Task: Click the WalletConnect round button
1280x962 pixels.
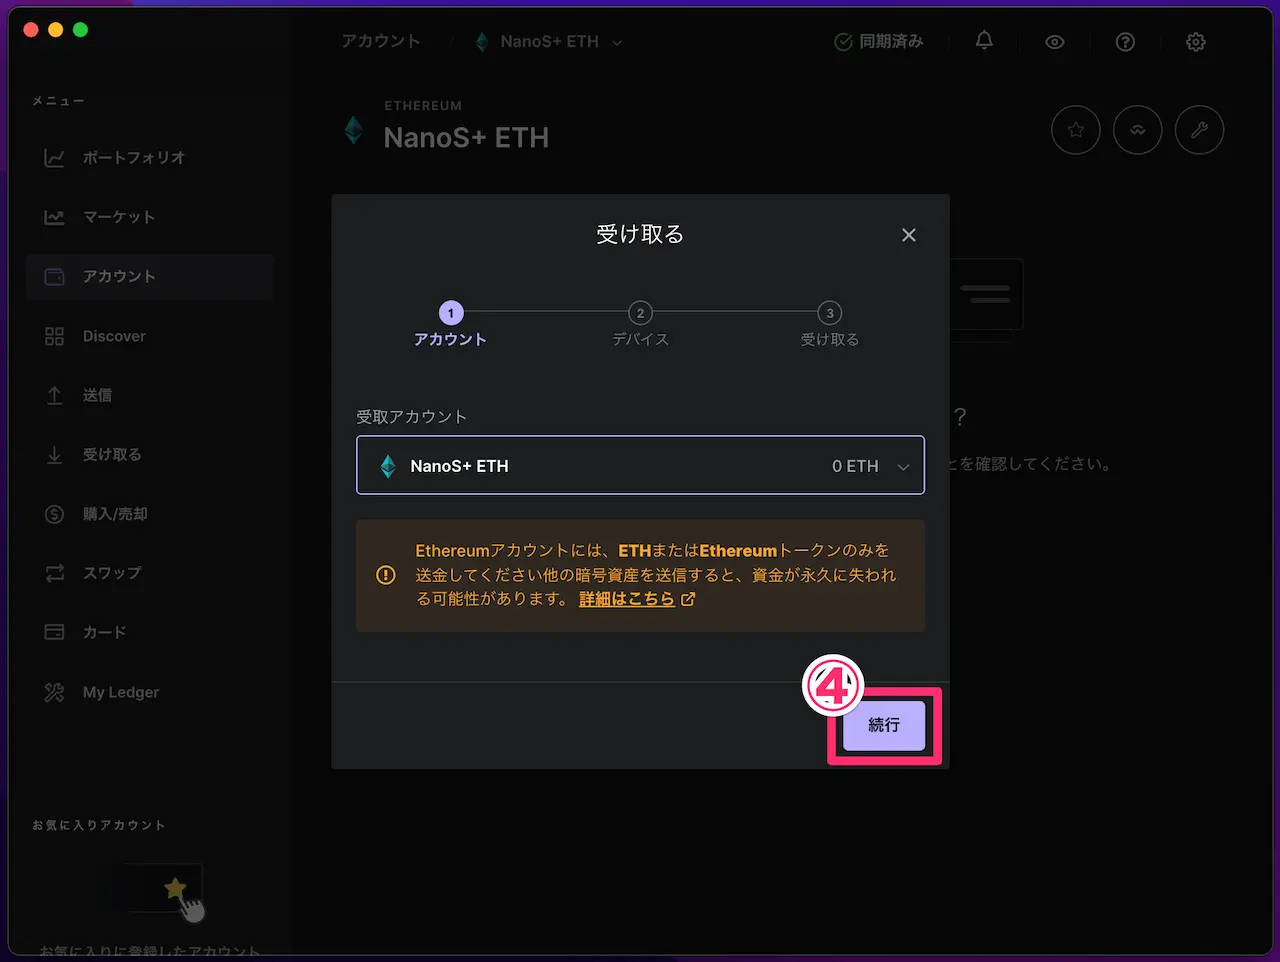Action: pyautogui.click(x=1138, y=130)
